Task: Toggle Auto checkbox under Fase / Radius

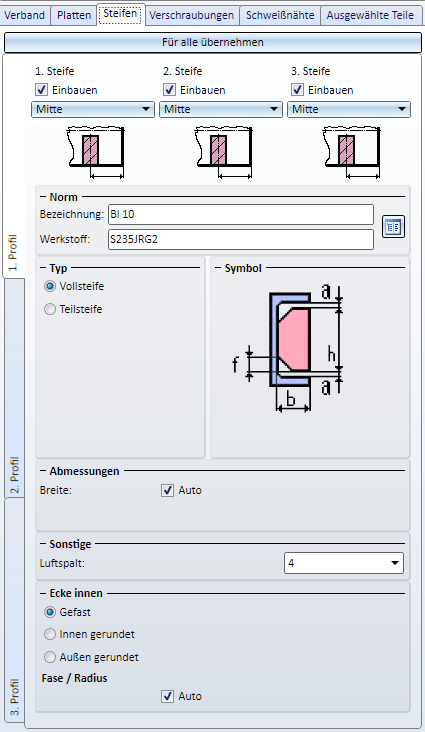Action: click(x=168, y=697)
